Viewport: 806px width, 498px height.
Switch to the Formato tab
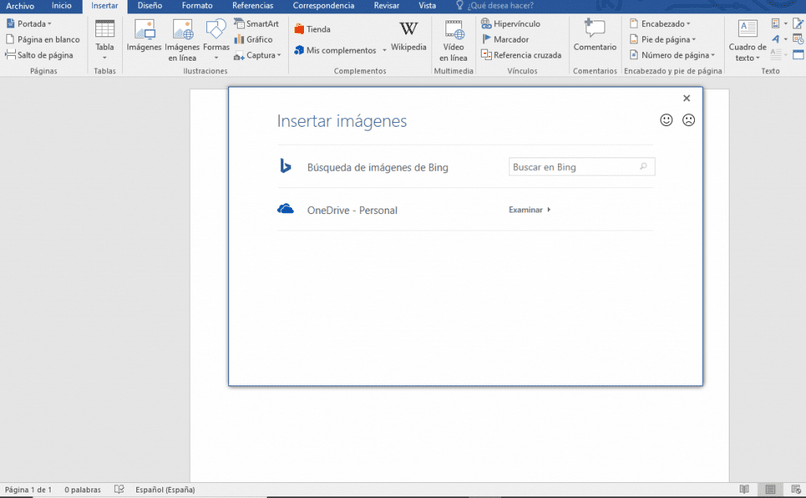(x=197, y=6)
